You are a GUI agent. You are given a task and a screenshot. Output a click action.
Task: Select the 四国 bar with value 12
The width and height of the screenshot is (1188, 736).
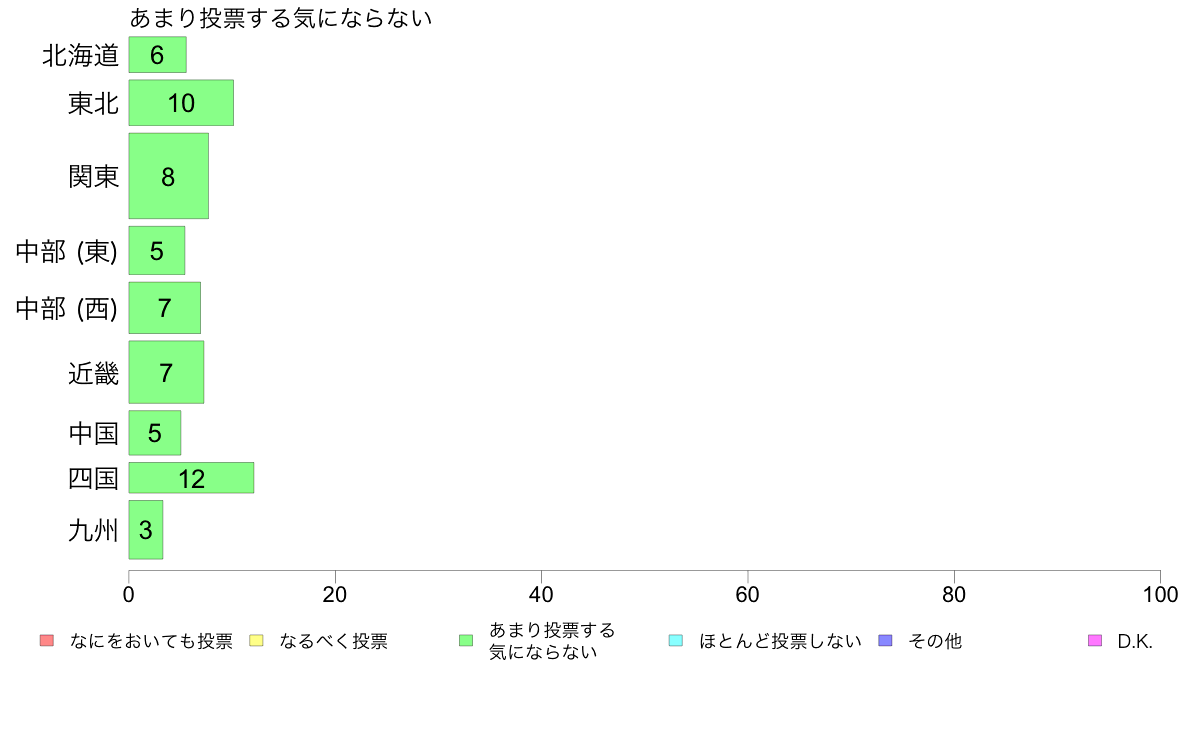tap(191, 478)
